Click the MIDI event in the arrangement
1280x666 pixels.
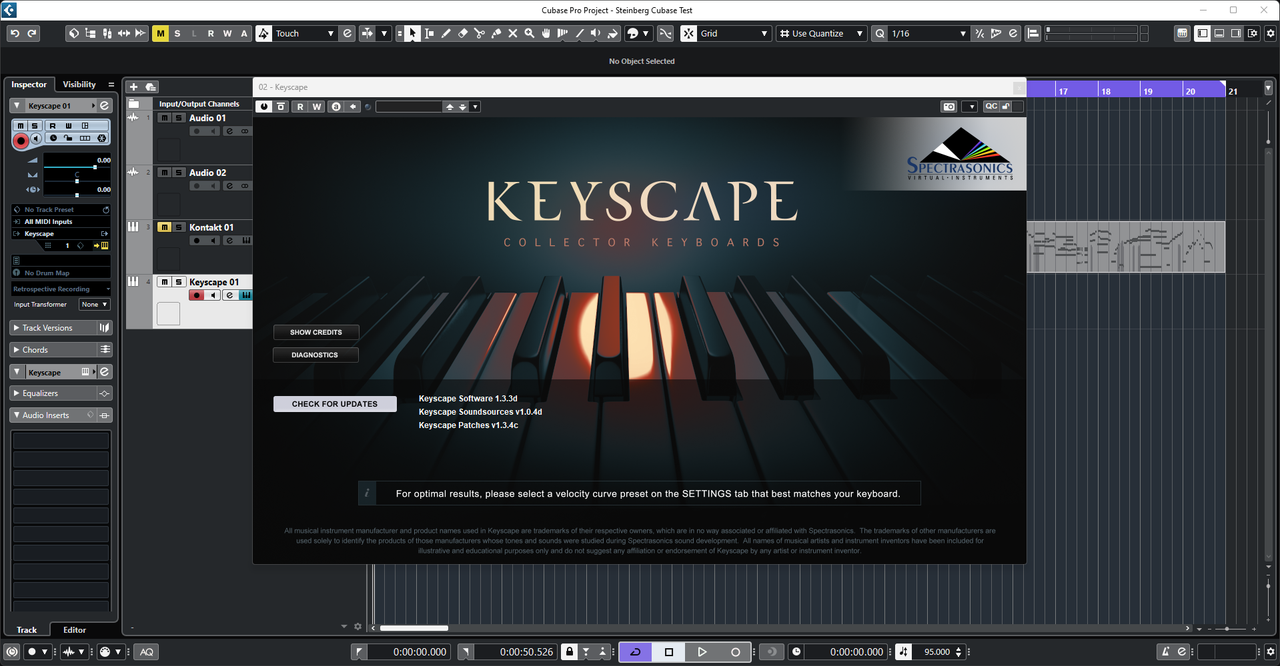[1126, 247]
